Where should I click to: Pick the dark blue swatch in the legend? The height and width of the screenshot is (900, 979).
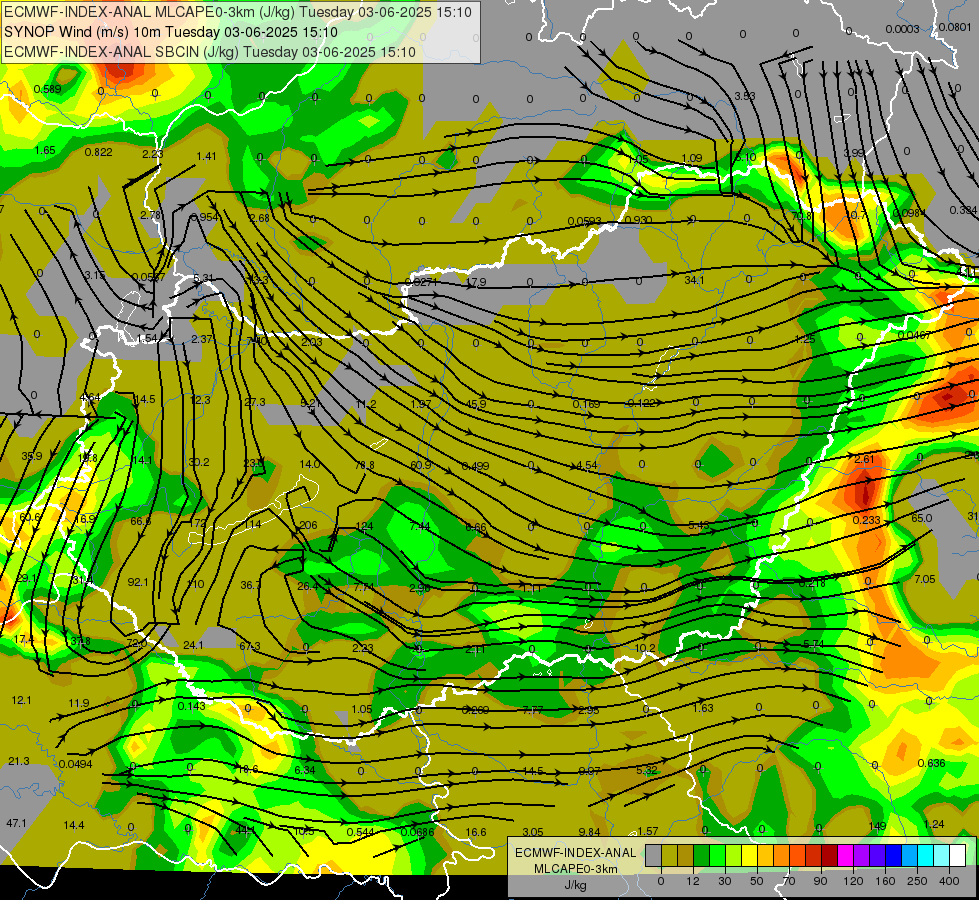(893, 856)
